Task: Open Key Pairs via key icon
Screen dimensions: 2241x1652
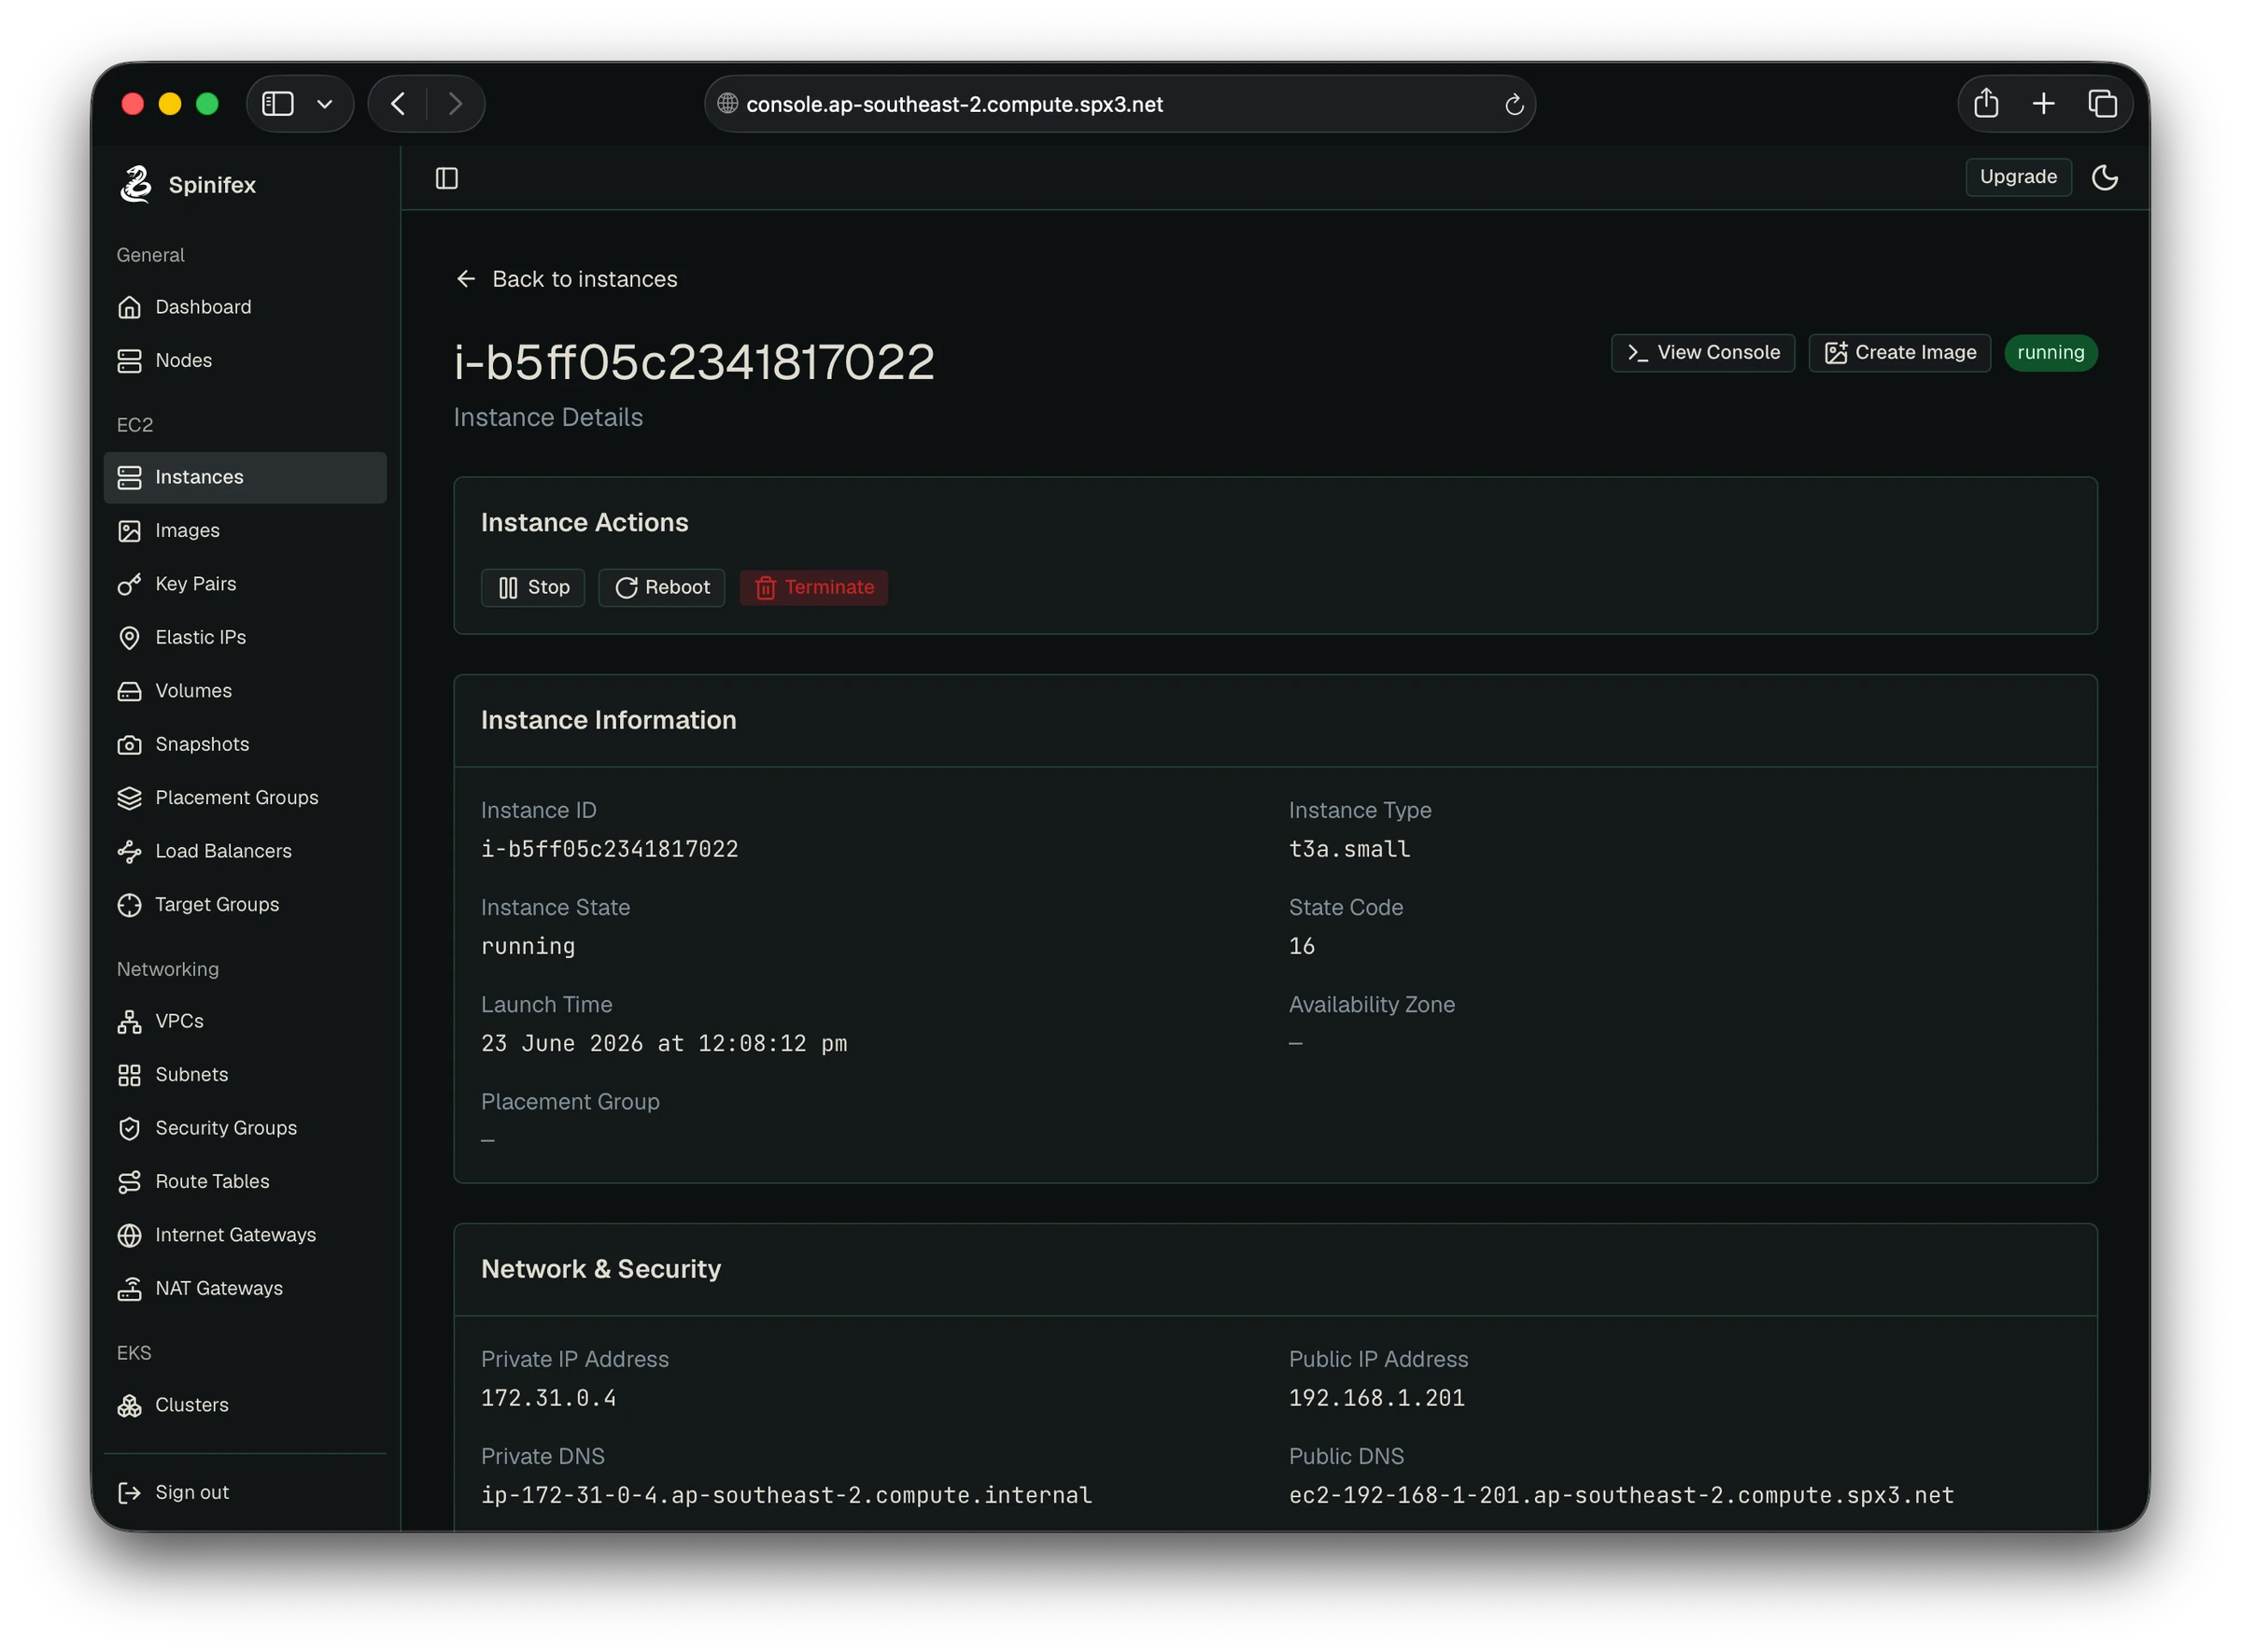Action: (x=129, y=584)
